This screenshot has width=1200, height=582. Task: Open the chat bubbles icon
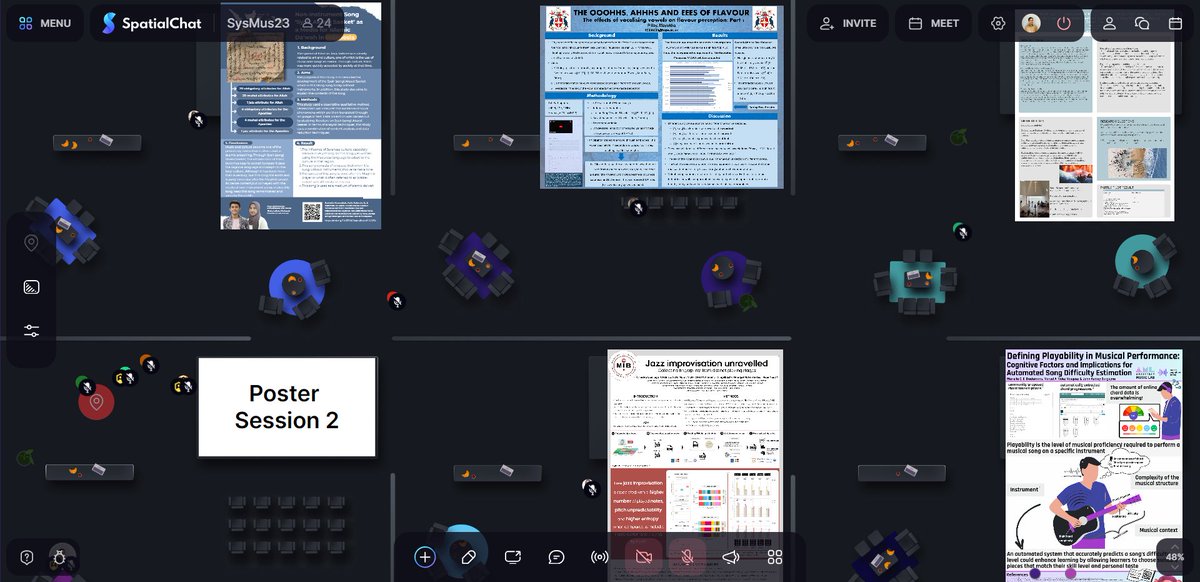coord(1142,23)
